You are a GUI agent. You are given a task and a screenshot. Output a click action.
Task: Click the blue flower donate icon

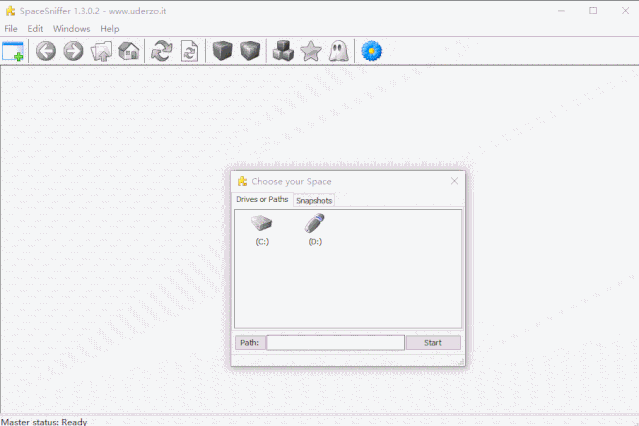tap(372, 51)
